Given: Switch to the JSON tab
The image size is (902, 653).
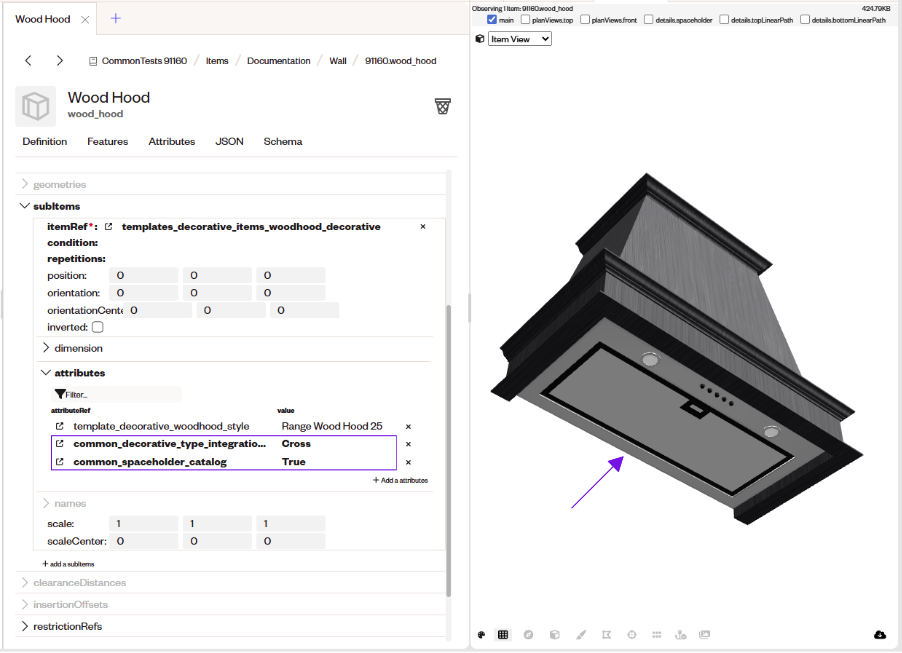Looking at the screenshot, I should pos(229,142).
